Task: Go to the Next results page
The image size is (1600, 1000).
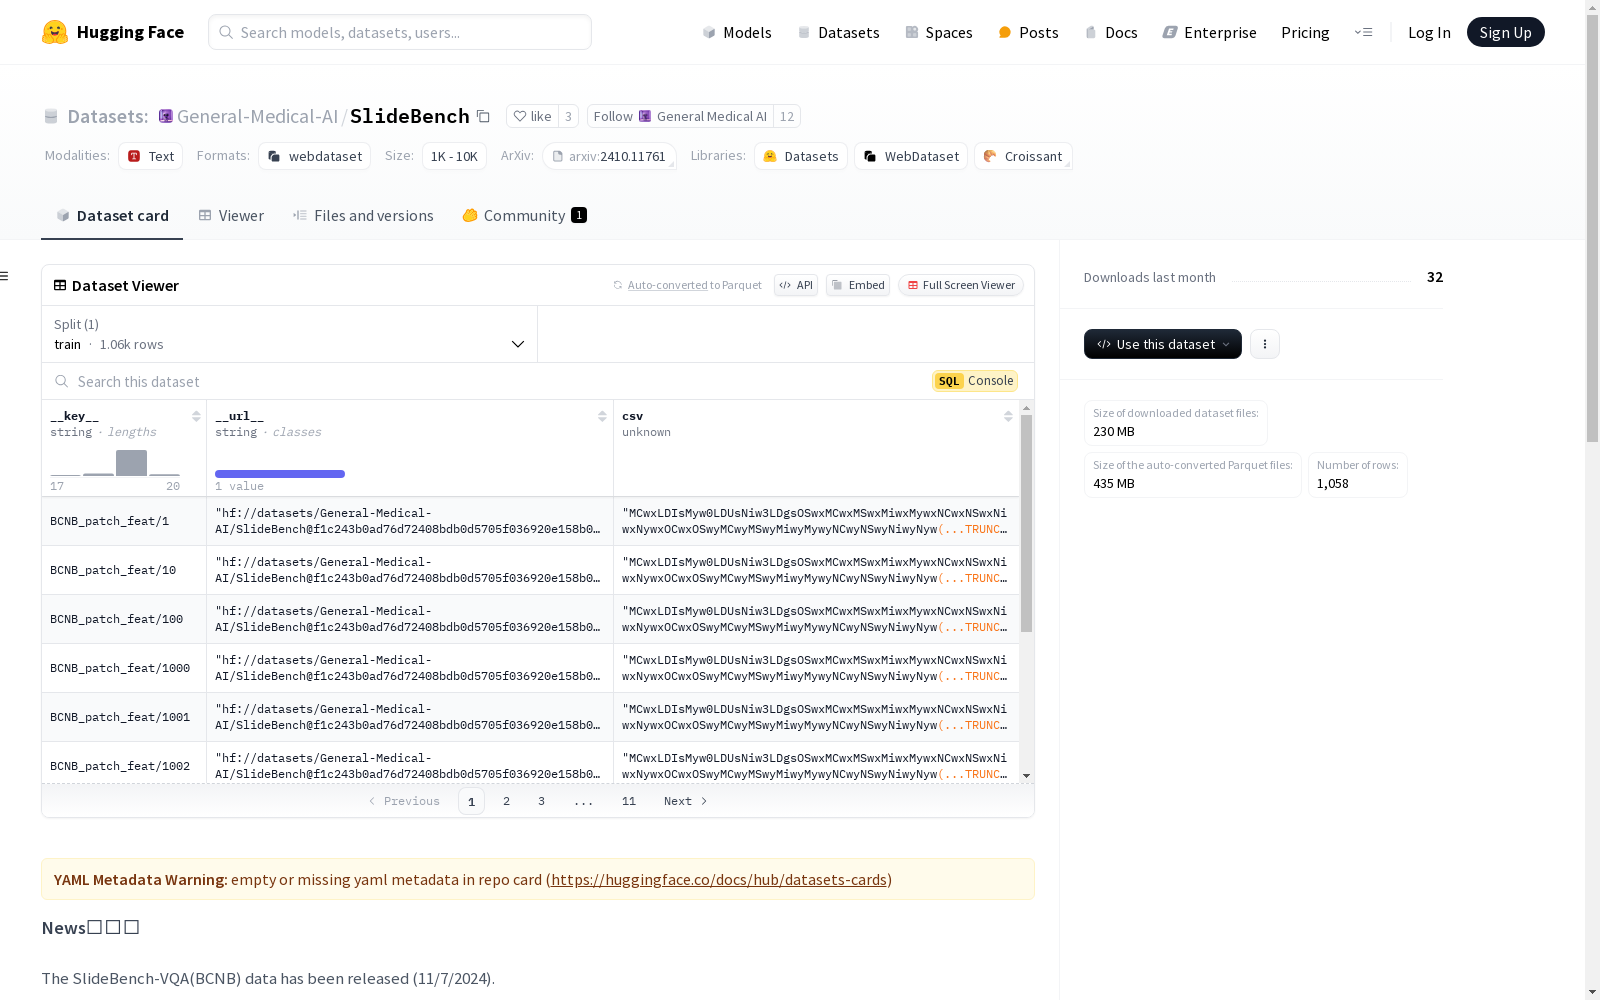Action: pyautogui.click(x=686, y=801)
